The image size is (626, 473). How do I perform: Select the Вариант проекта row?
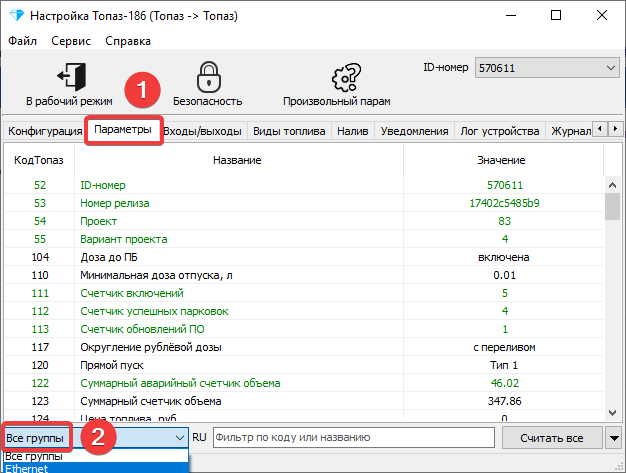tap(304, 239)
